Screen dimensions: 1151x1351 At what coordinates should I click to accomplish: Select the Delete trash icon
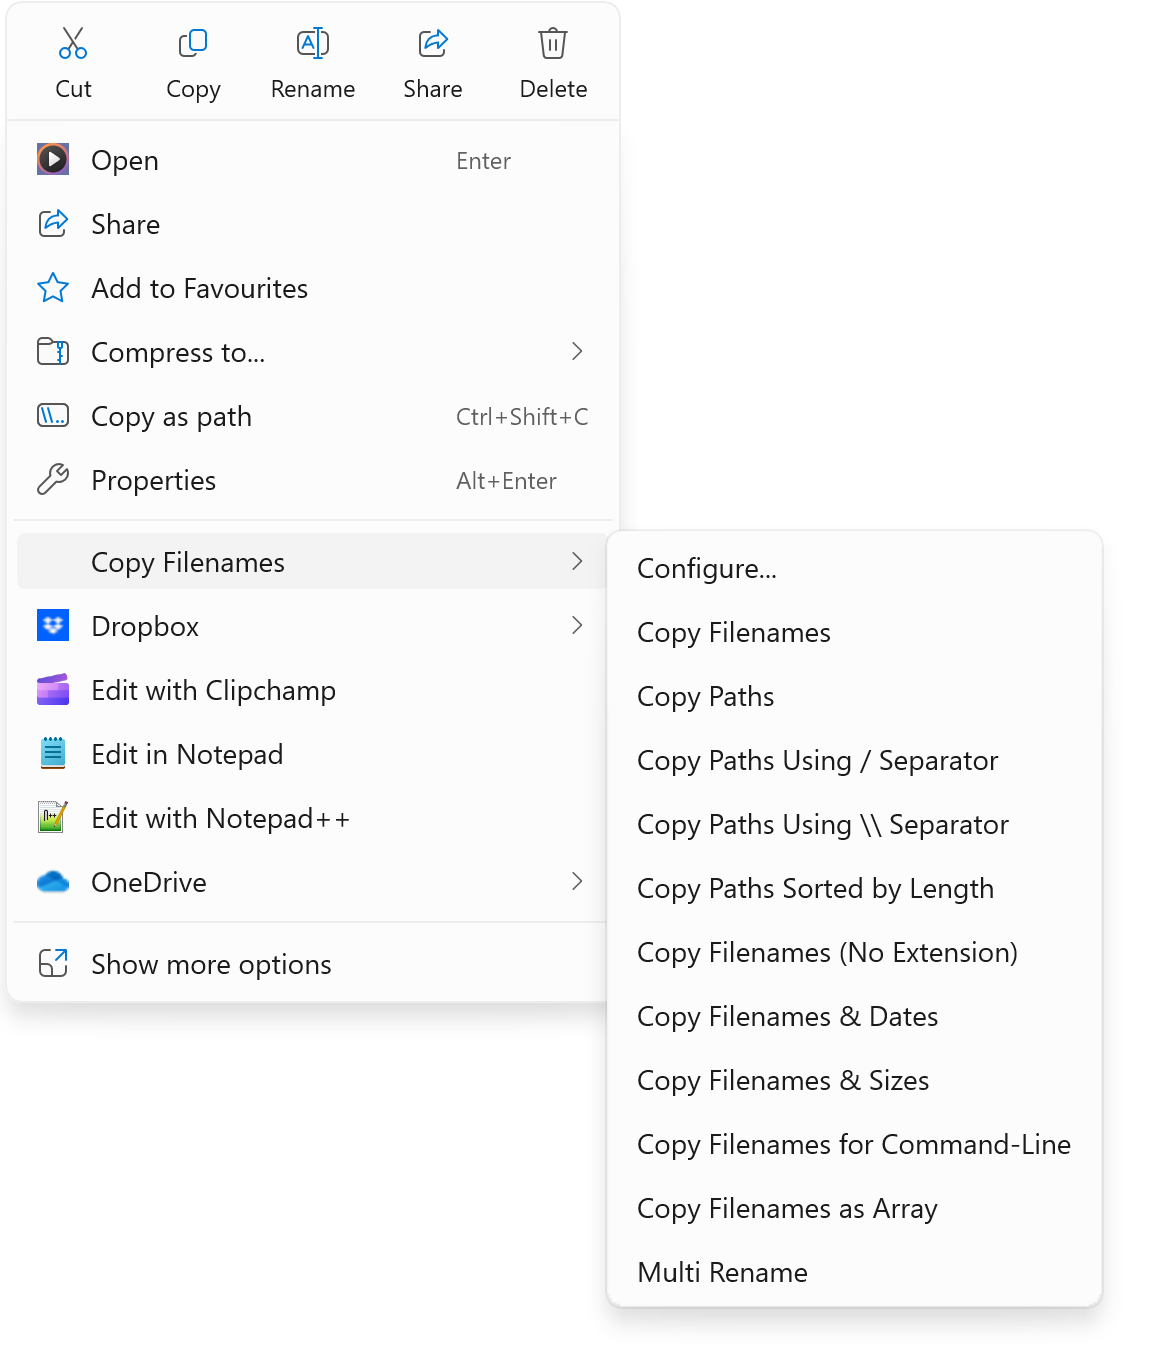tap(552, 43)
